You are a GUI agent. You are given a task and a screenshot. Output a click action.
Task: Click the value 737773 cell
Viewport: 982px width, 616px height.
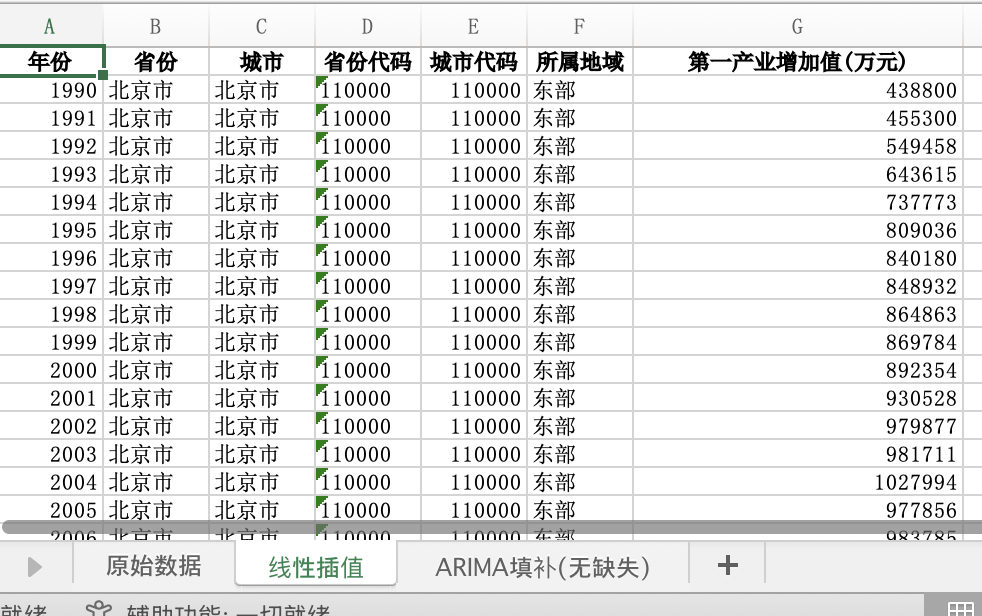pyautogui.click(x=797, y=202)
